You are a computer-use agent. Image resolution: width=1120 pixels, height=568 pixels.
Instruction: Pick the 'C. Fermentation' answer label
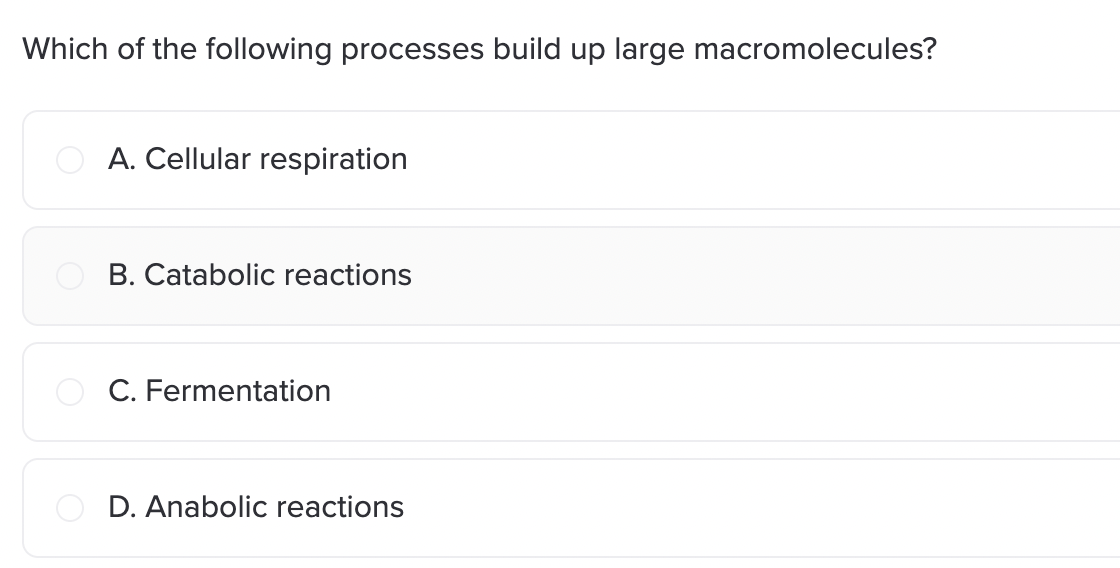pos(219,391)
